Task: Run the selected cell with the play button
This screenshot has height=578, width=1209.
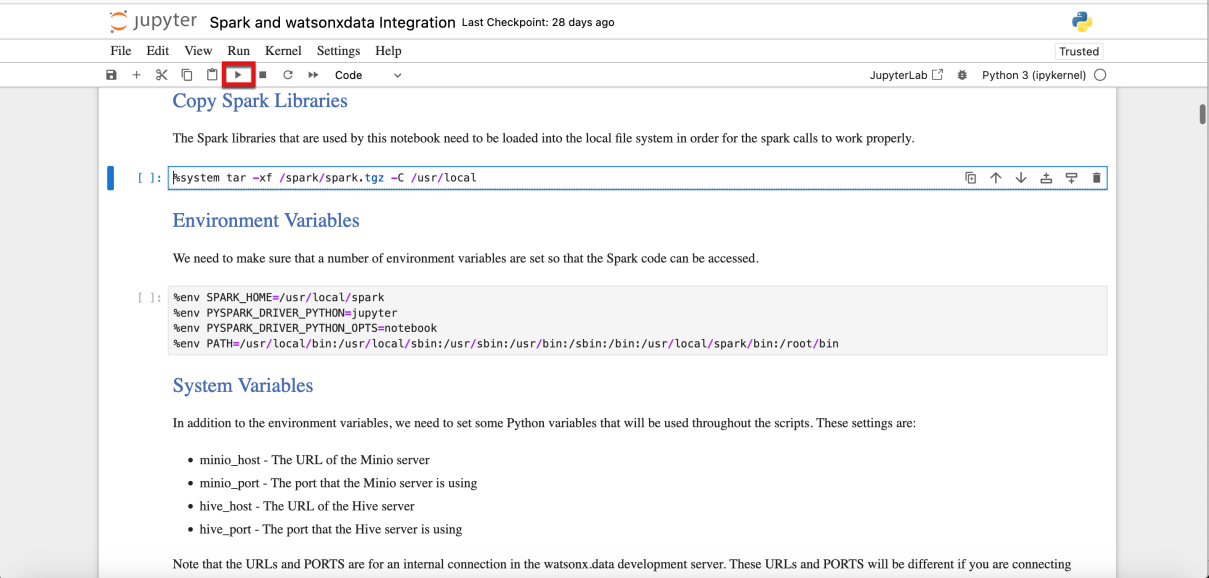Action: pos(238,75)
